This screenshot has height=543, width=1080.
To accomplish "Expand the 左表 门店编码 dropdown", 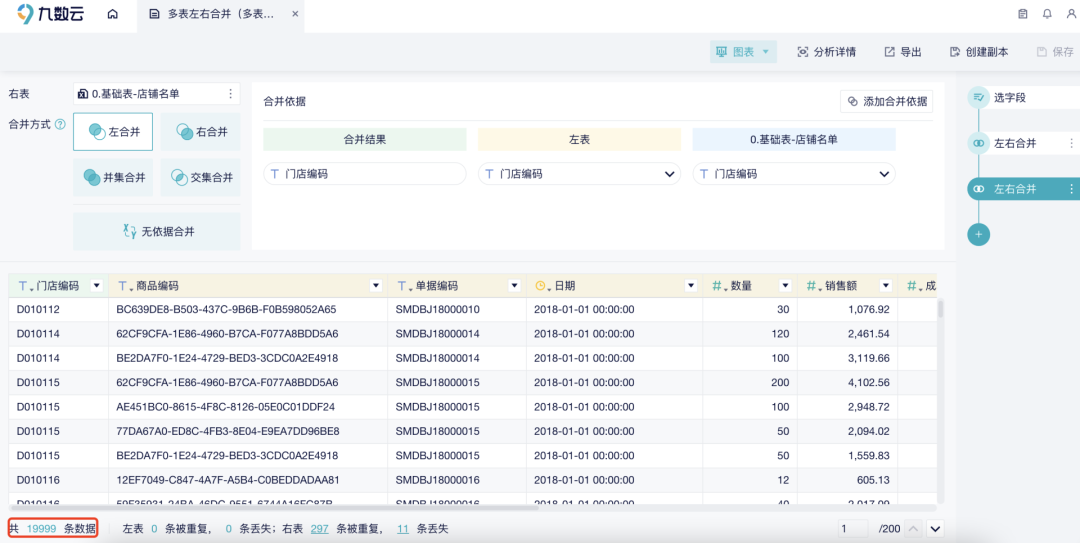I will (x=670, y=174).
